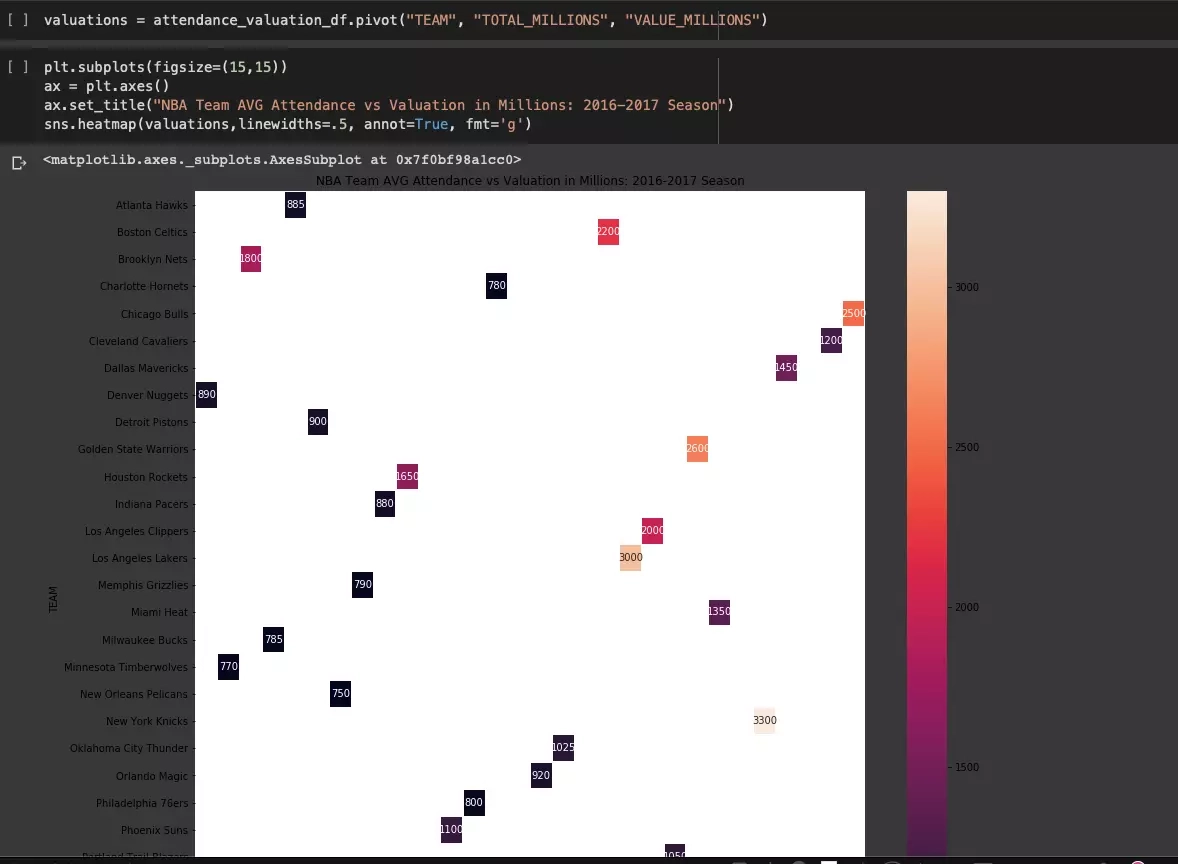Select the 885 heatmap cell
This screenshot has height=864, width=1178.
(295, 204)
